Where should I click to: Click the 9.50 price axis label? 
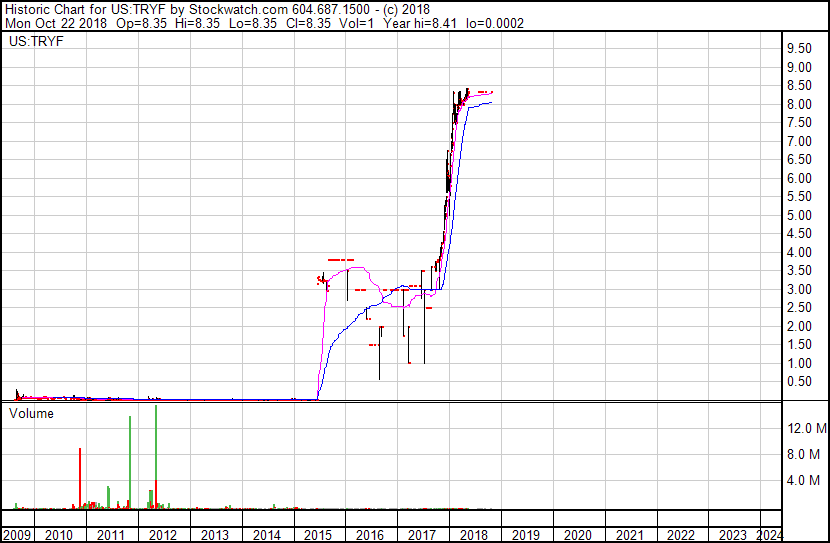point(799,49)
